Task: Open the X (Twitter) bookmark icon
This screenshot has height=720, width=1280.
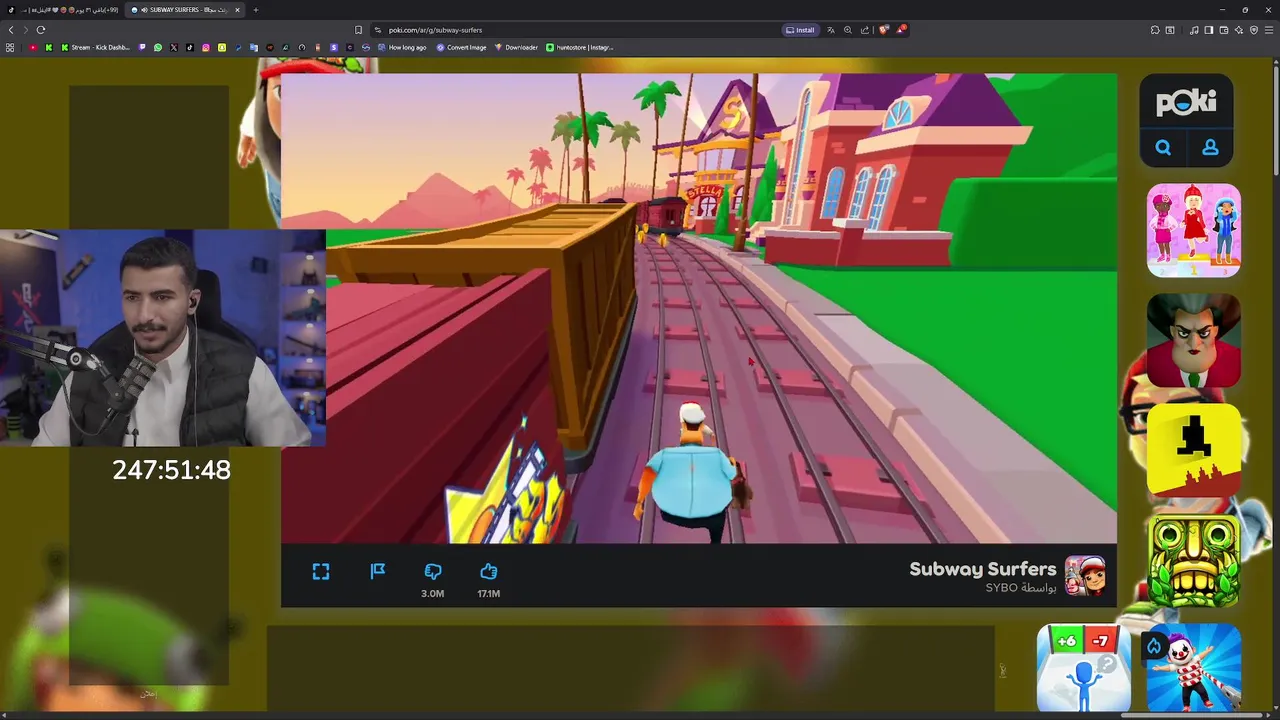Action: tap(174, 47)
